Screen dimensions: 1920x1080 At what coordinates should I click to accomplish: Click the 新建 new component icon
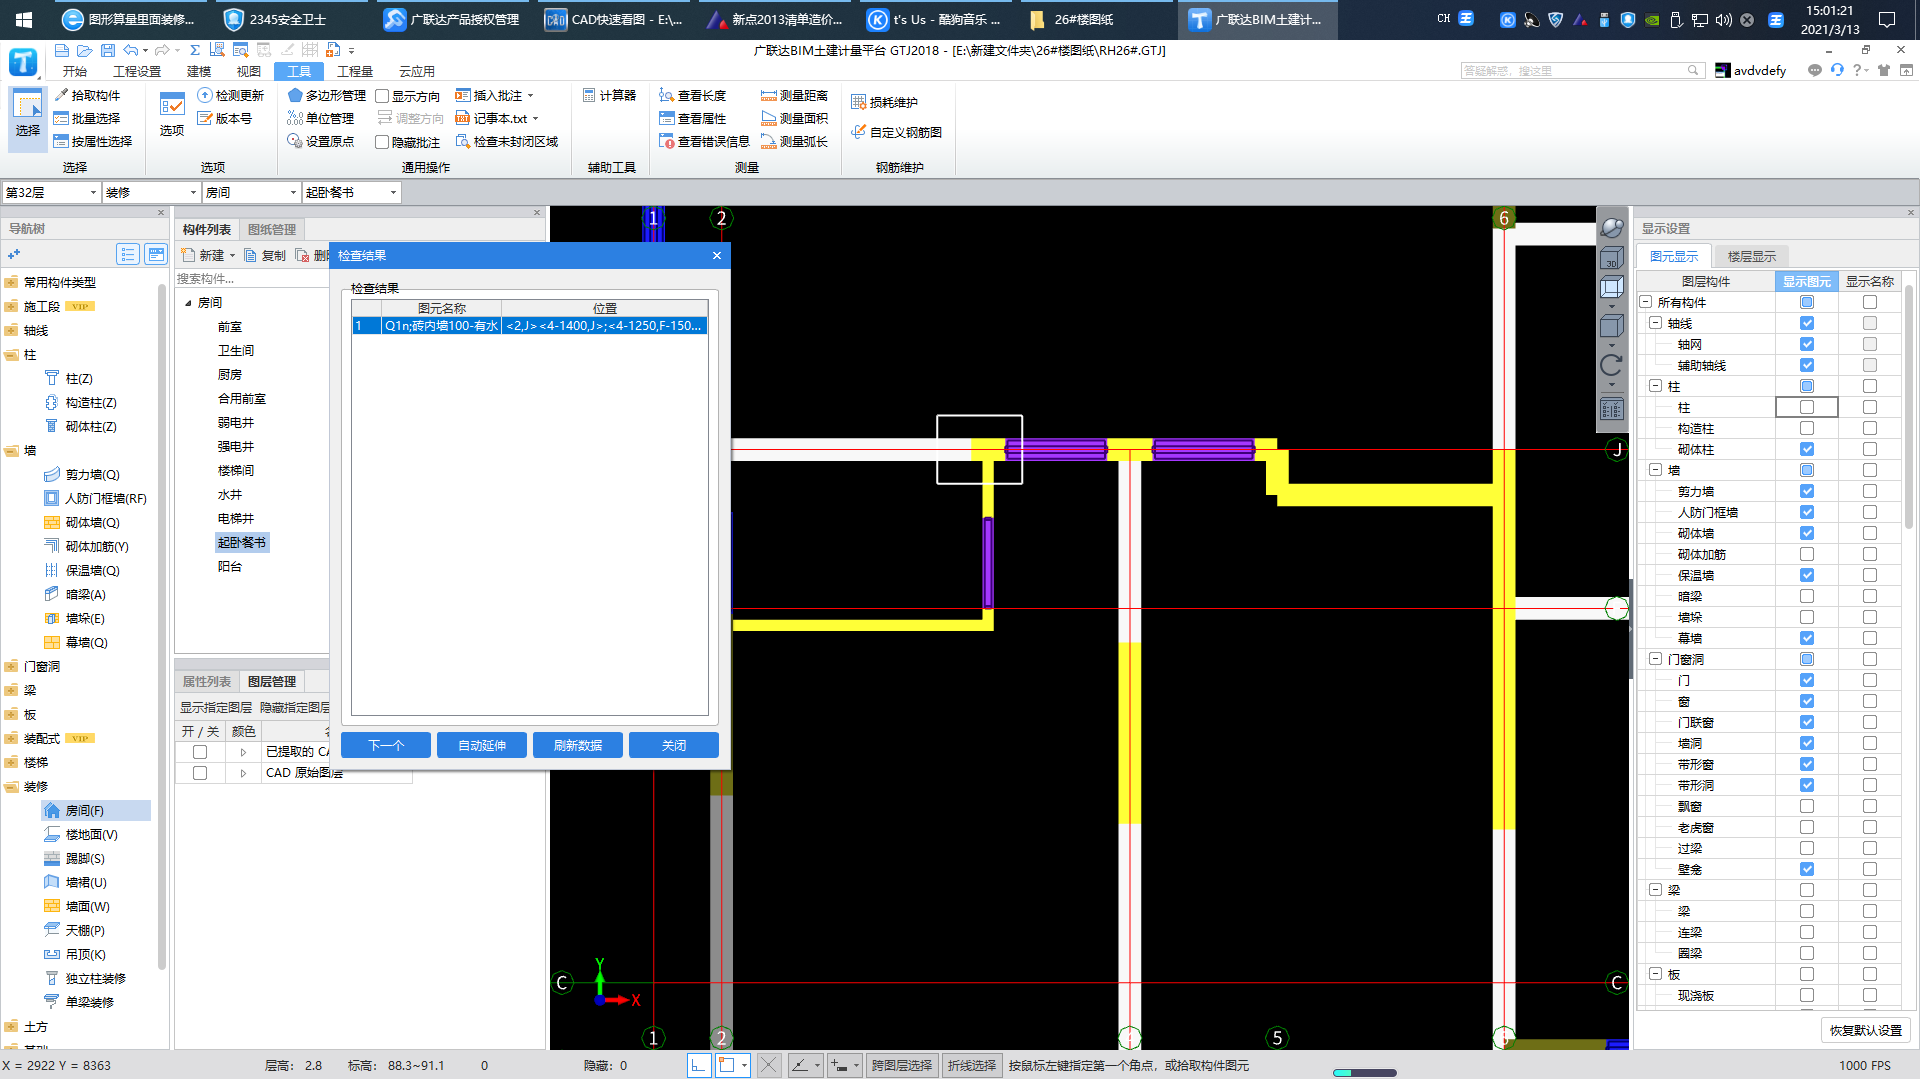[x=204, y=256]
